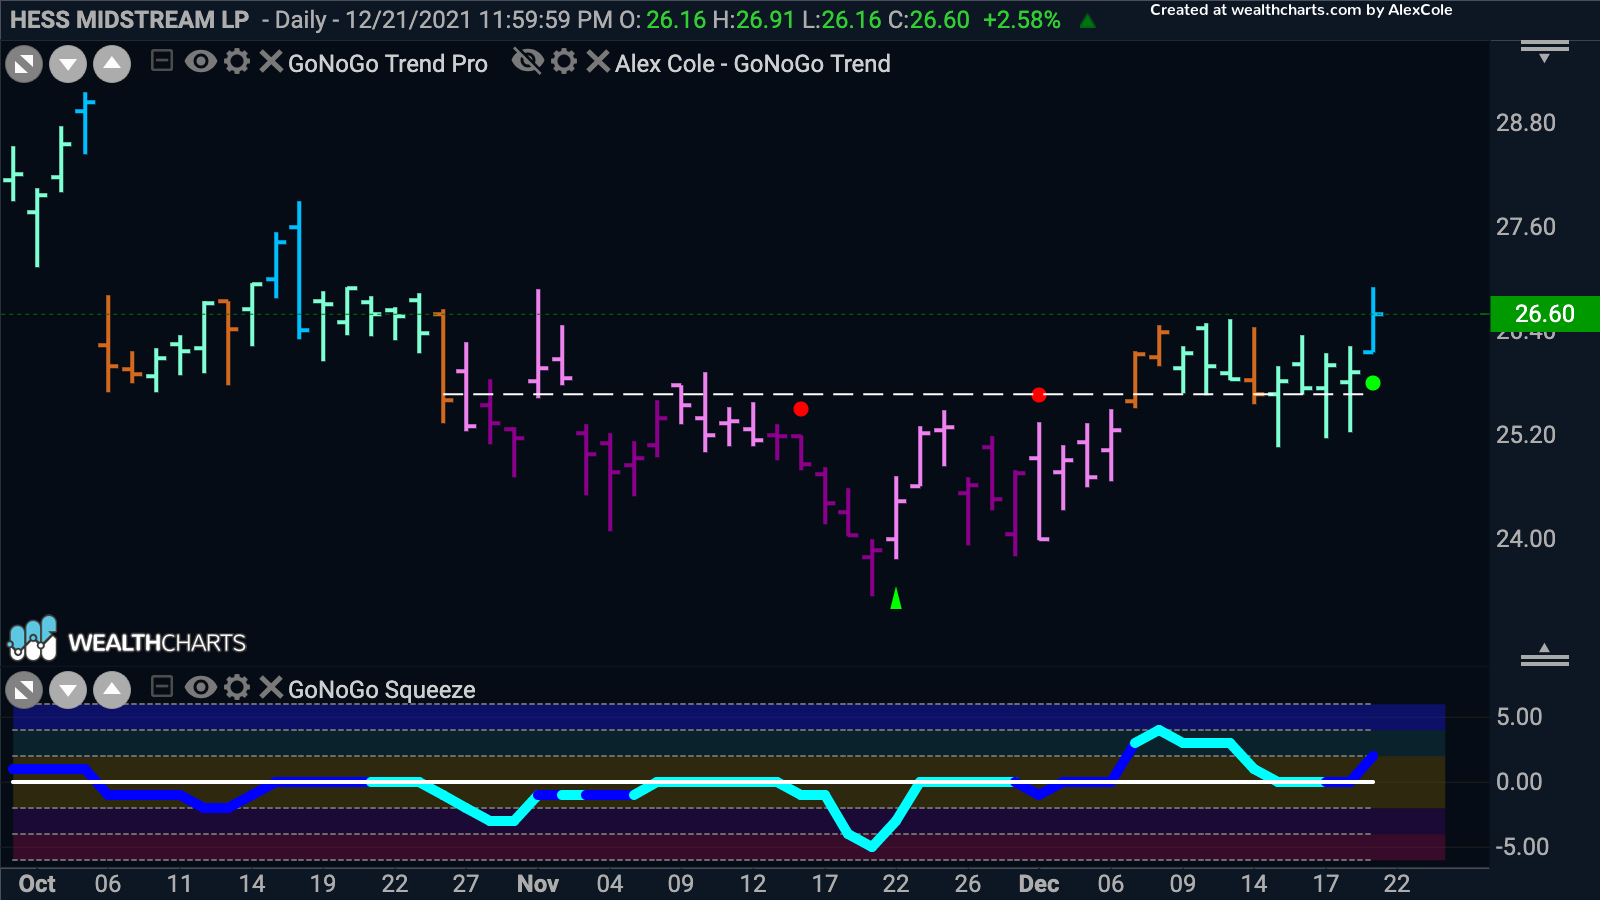Click the 24.00 price axis label

[x=1526, y=539]
